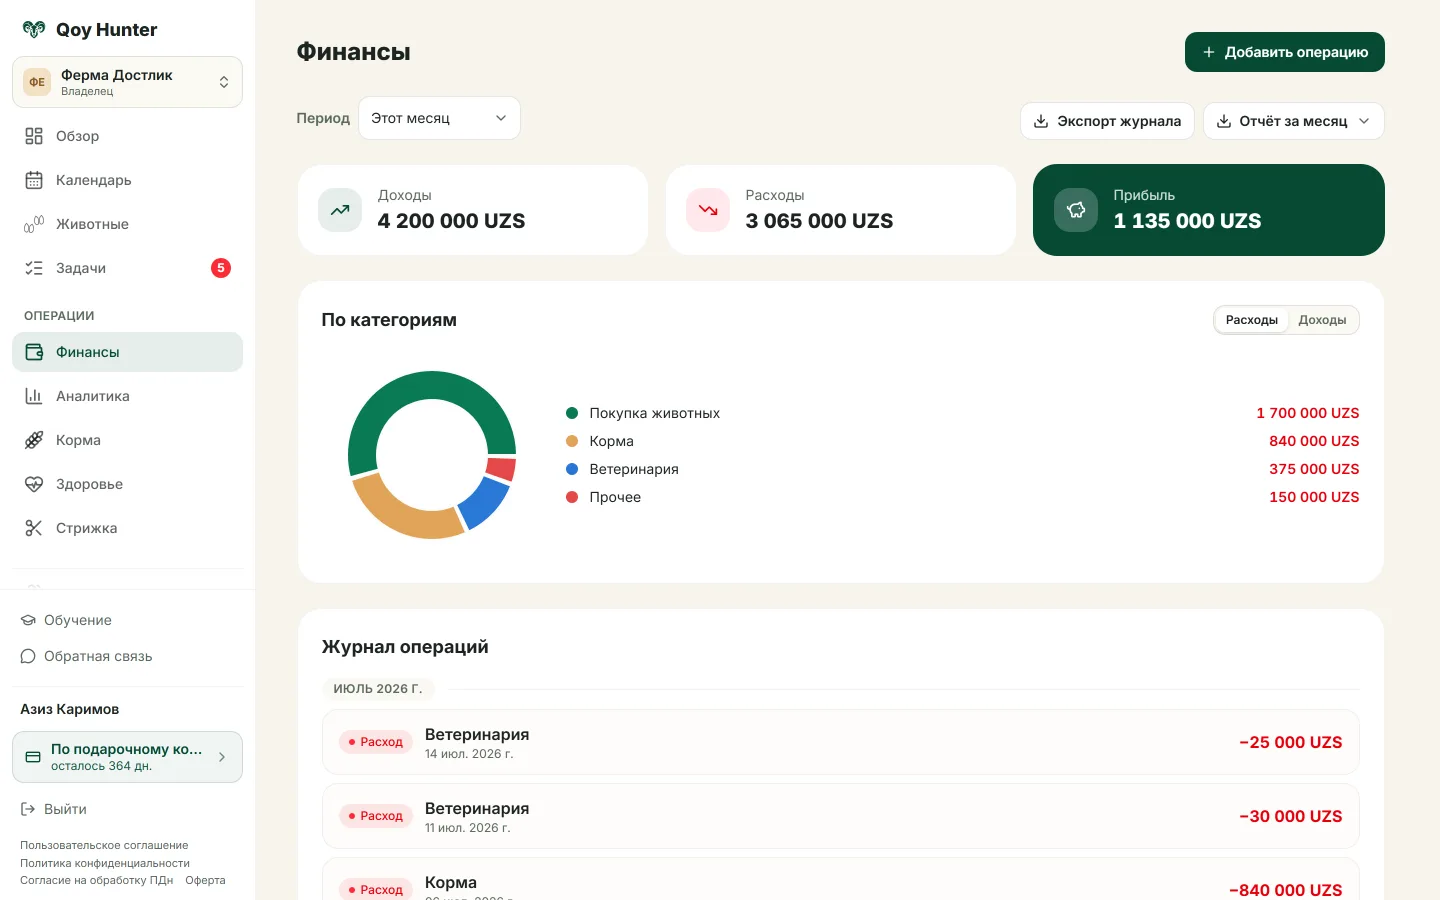The image size is (1440, 900).
Task: Open the gift code subscription chevron
Action: point(222,757)
